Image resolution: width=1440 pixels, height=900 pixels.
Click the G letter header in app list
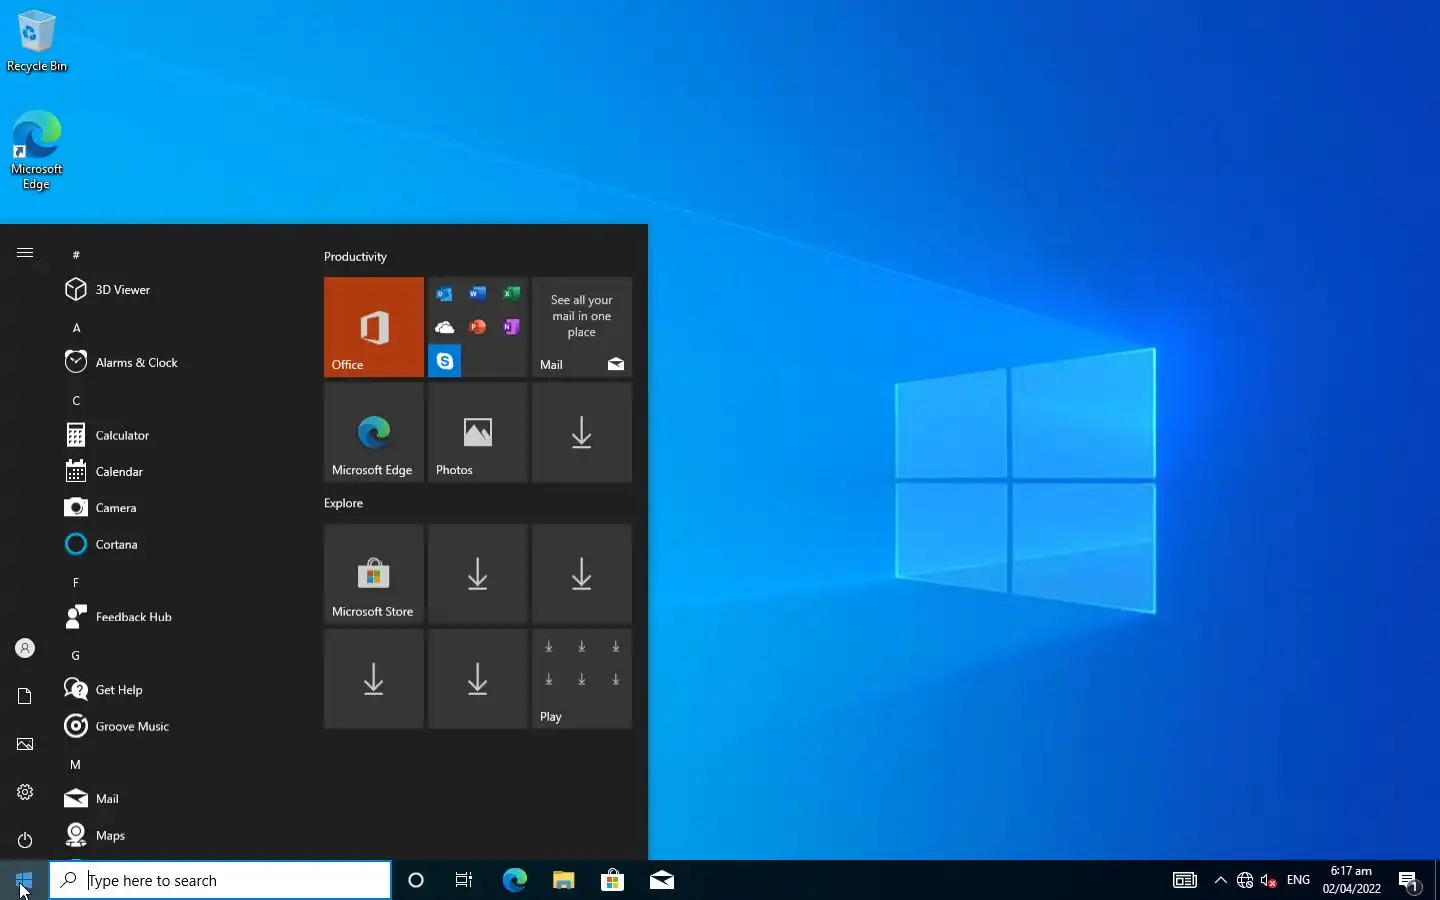click(x=76, y=655)
